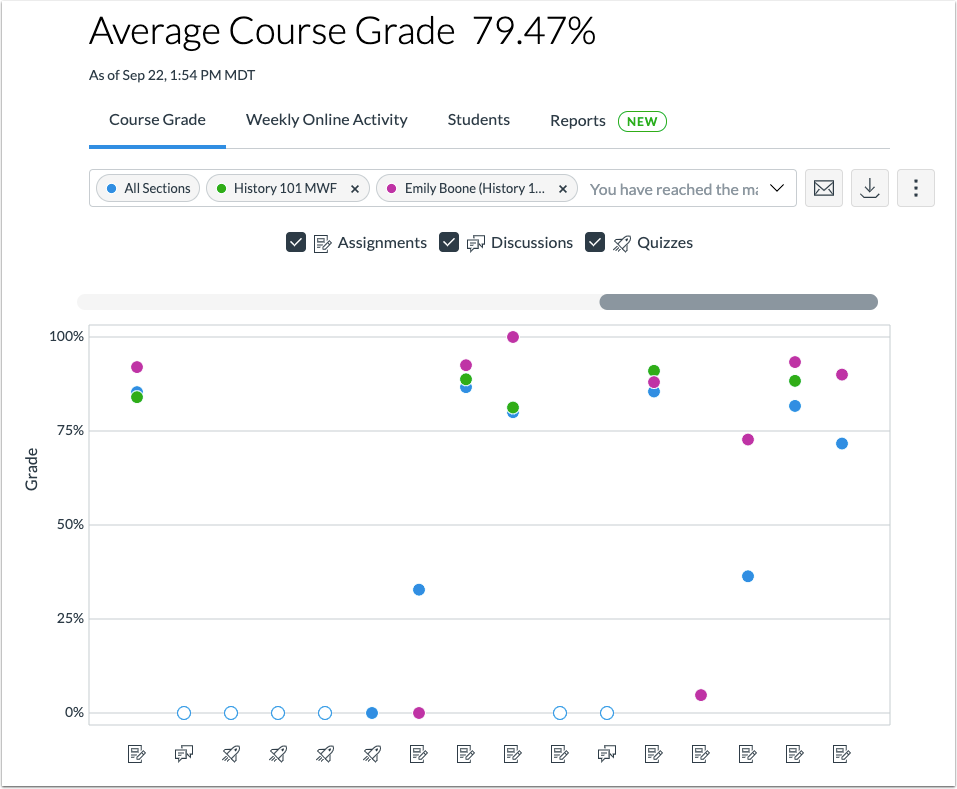View the Reports tab marked NEW

[577, 119]
